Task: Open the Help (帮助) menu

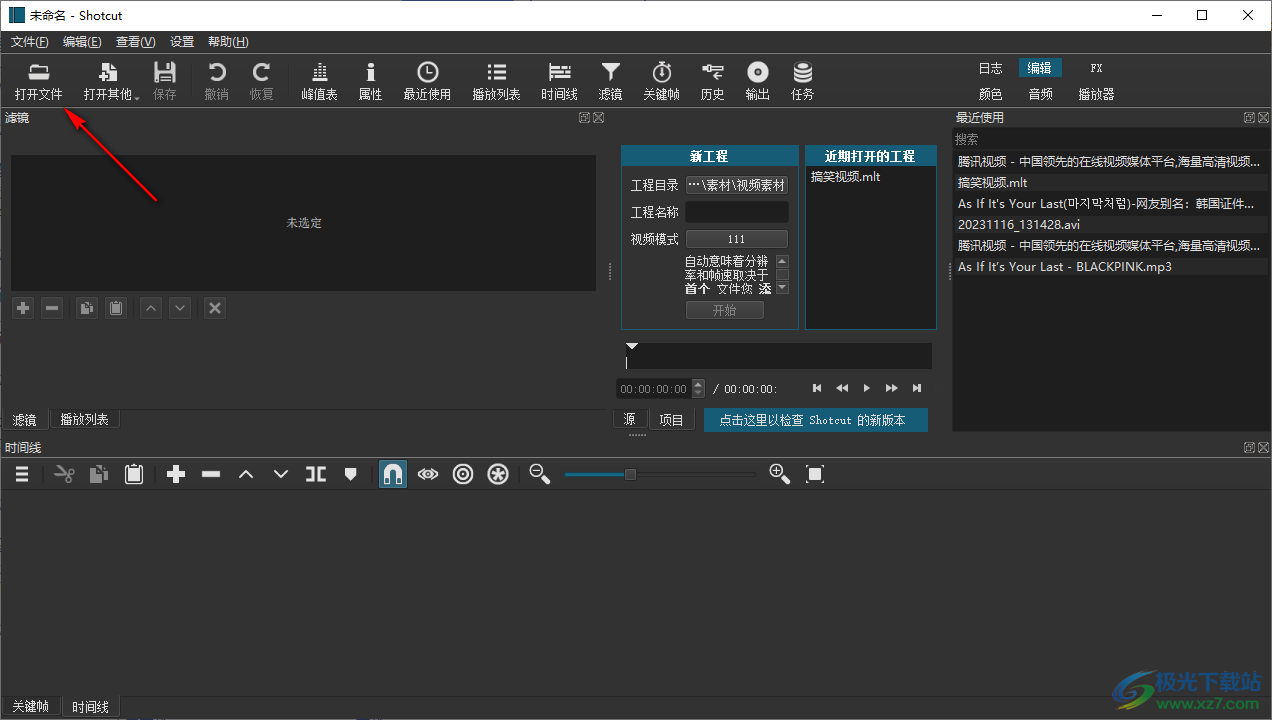Action: pyautogui.click(x=228, y=42)
